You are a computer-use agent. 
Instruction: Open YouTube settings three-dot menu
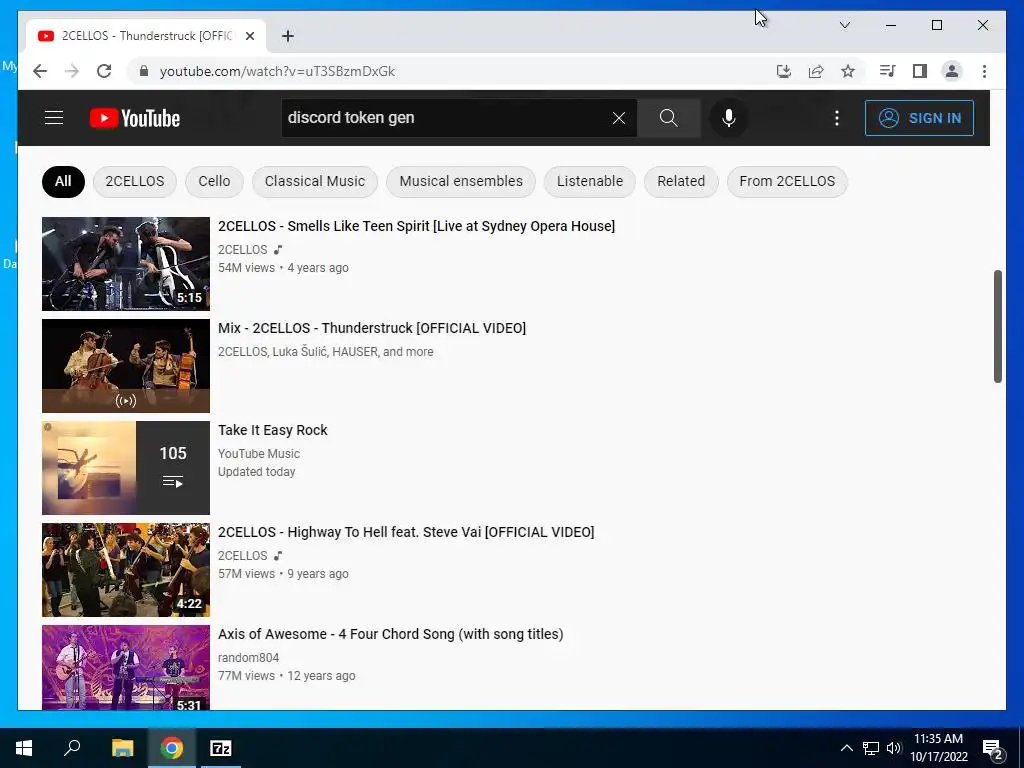(x=837, y=118)
